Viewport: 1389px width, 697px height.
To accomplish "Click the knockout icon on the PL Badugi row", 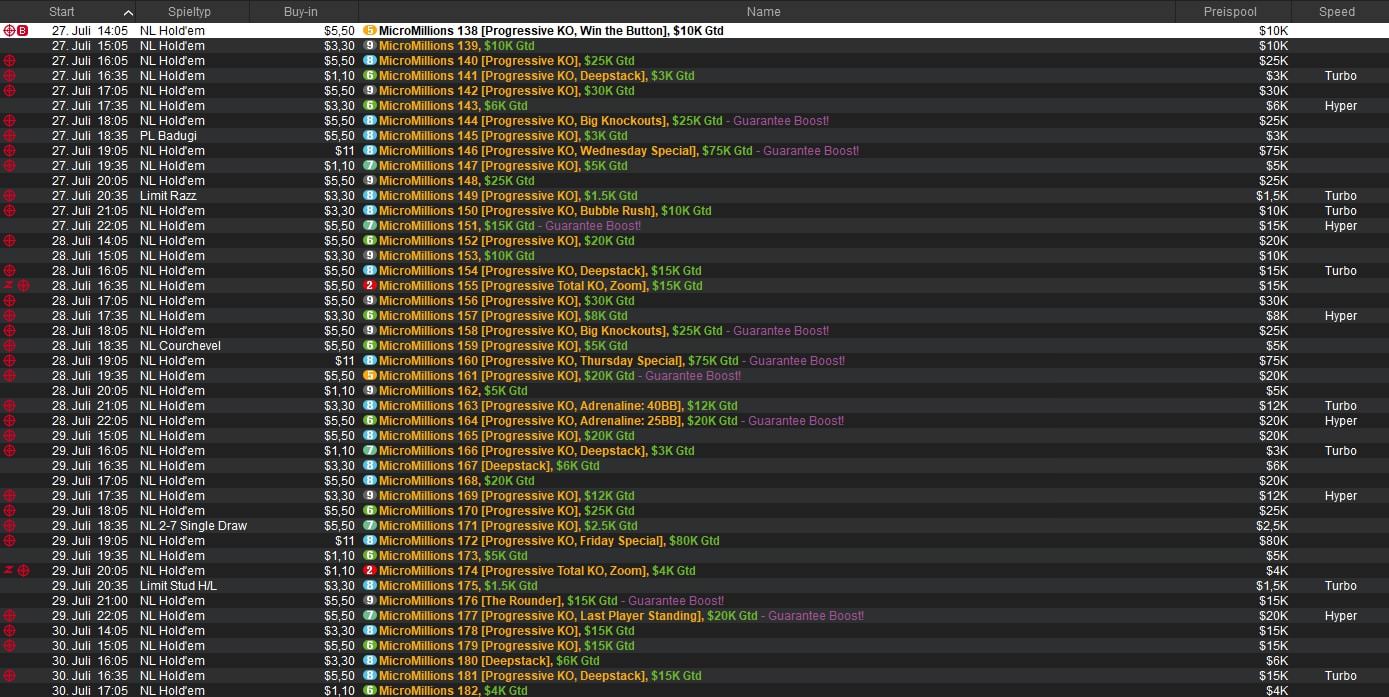I will click(10, 136).
